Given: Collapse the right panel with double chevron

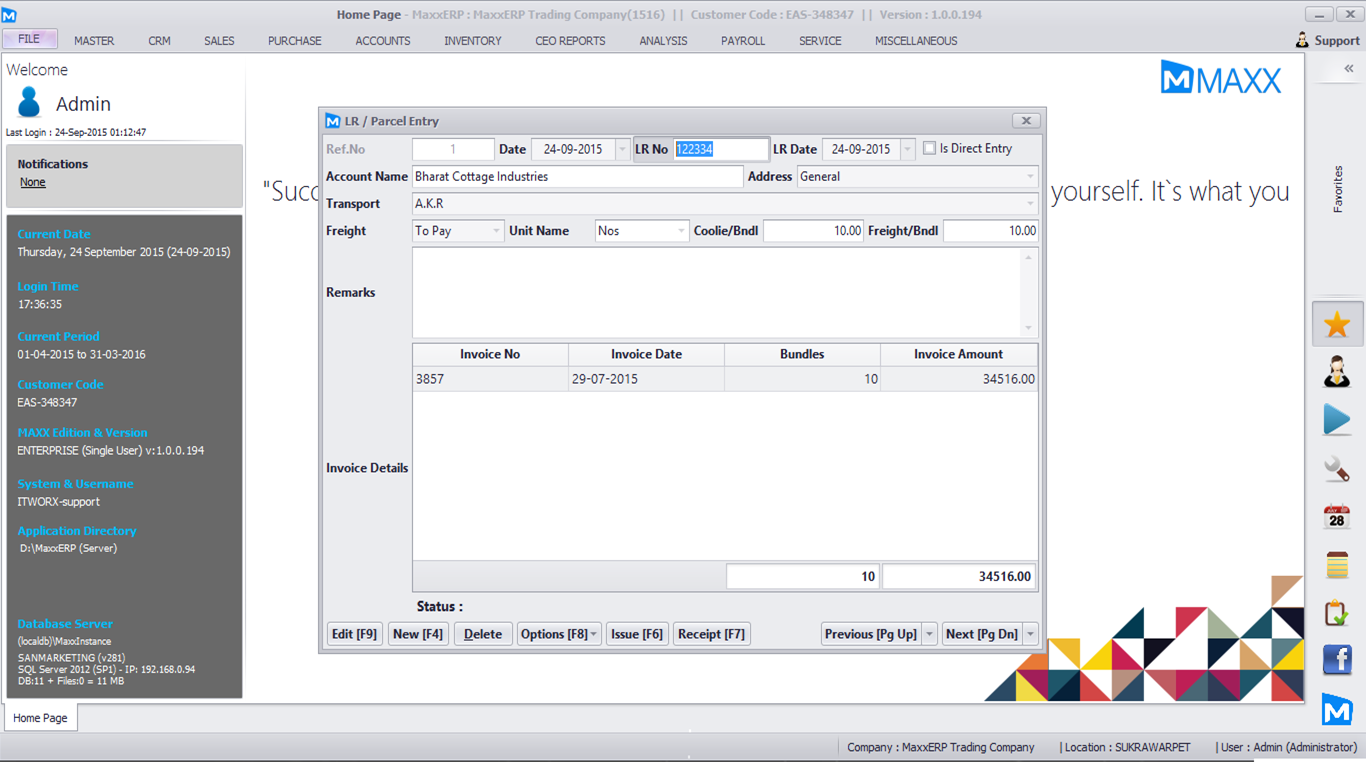Looking at the screenshot, I should pyautogui.click(x=1349, y=69).
